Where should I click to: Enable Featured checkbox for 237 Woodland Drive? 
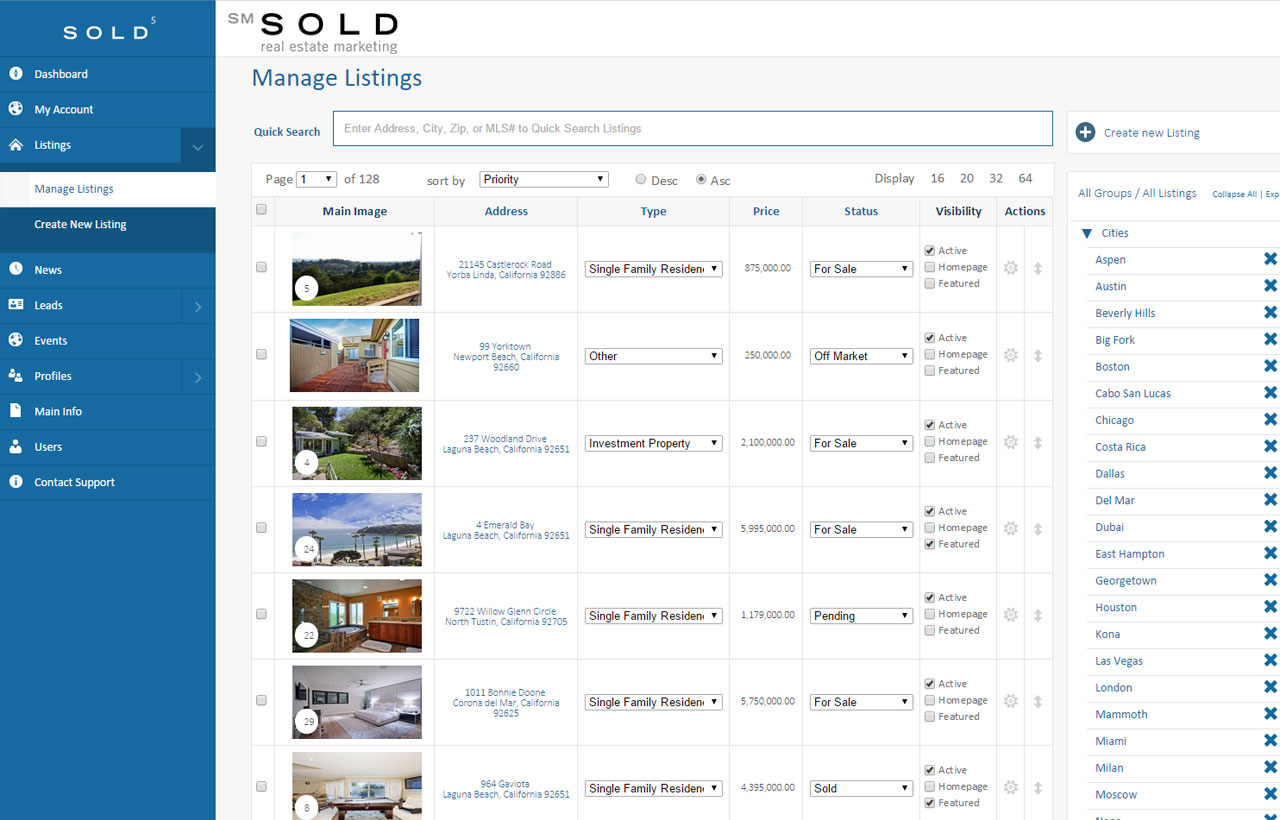pos(930,458)
